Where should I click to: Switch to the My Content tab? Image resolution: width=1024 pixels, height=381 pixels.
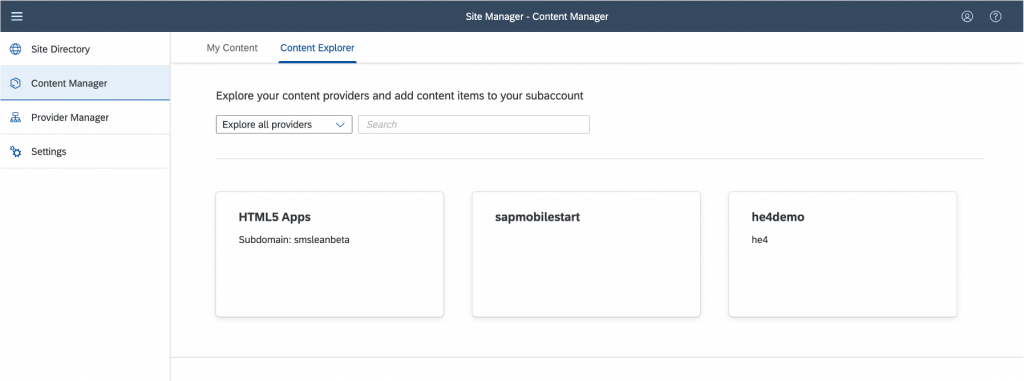pyautogui.click(x=232, y=48)
